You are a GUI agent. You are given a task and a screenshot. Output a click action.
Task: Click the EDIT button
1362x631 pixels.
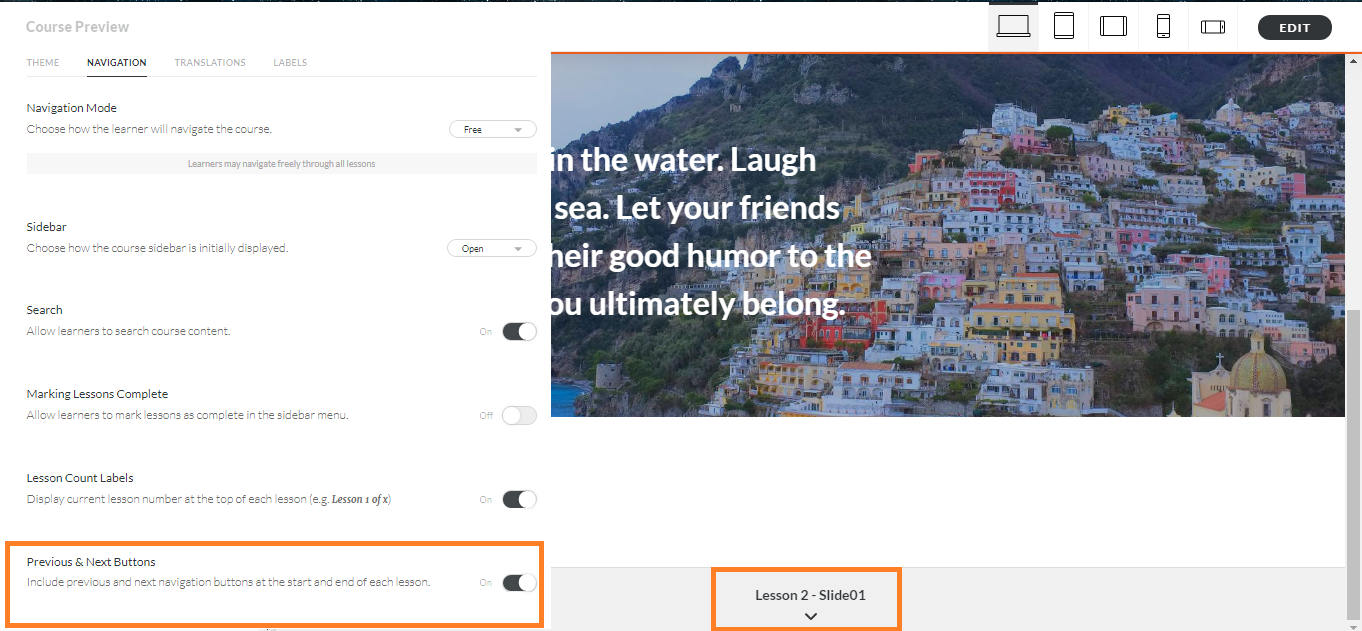(x=1294, y=28)
